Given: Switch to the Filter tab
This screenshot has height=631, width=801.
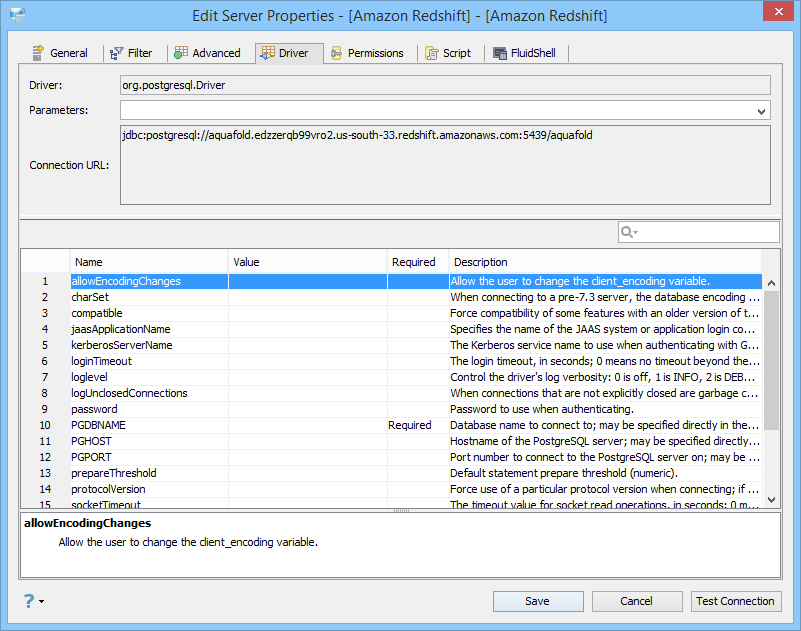Looking at the screenshot, I should click(131, 53).
